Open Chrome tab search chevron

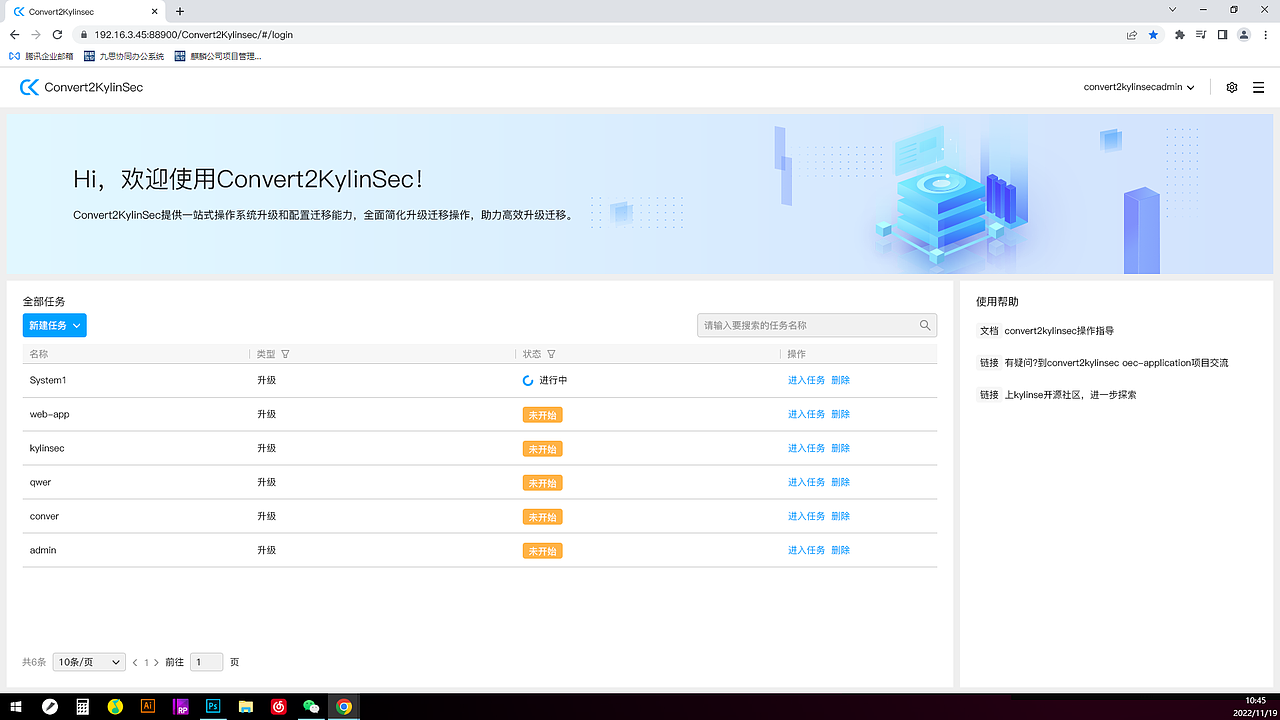[x=1172, y=10]
